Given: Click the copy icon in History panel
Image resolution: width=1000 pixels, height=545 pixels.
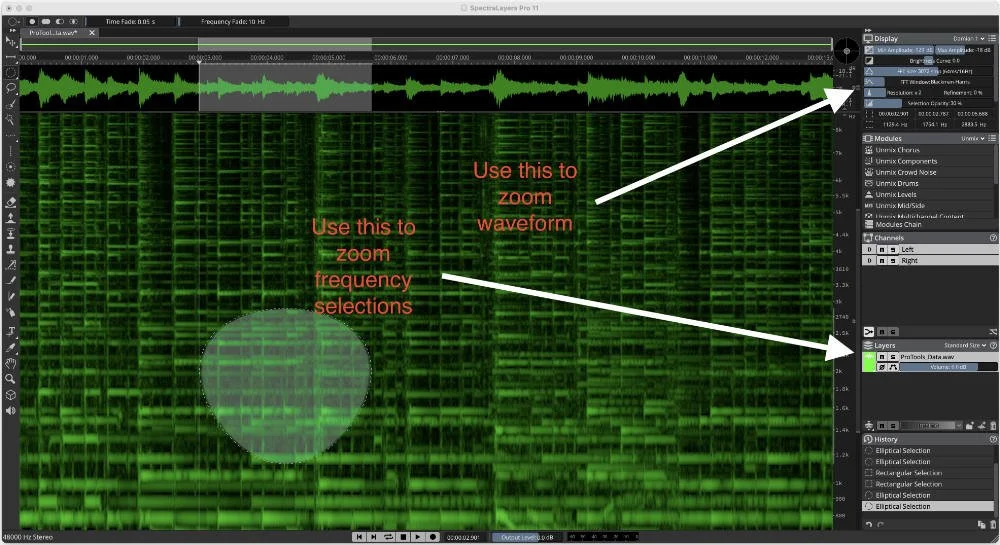Looking at the screenshot, I should pyautogui.click(x=982, y=525).
